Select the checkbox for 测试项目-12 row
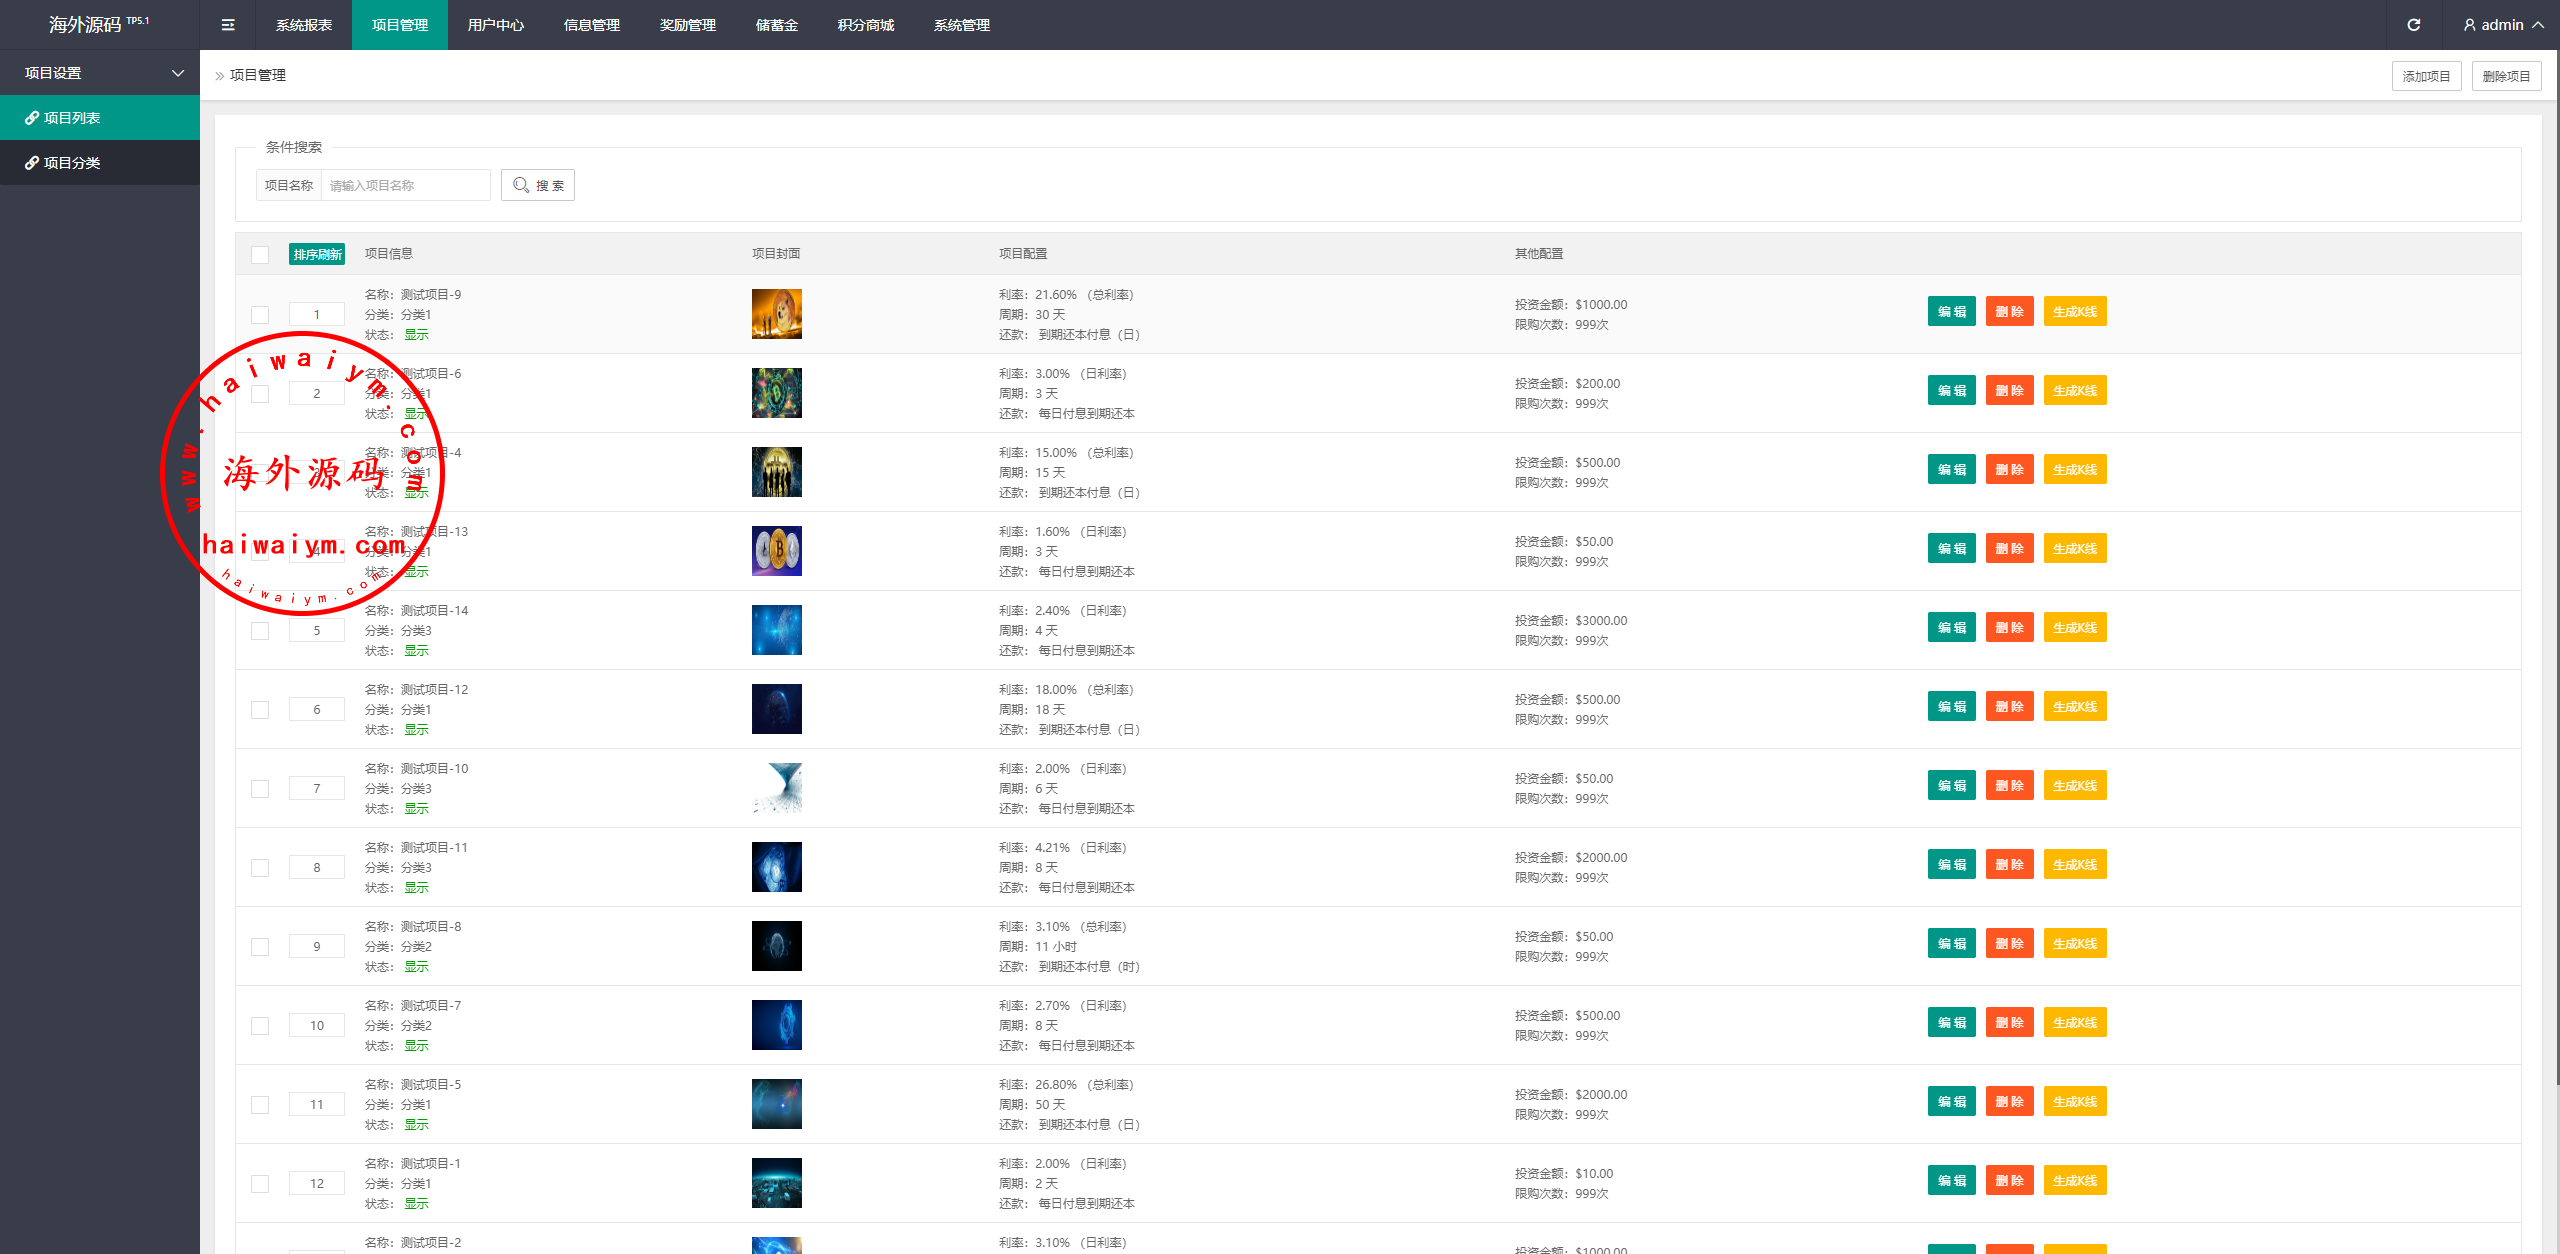This screenshot has height=1254, width=2560. 260,709
